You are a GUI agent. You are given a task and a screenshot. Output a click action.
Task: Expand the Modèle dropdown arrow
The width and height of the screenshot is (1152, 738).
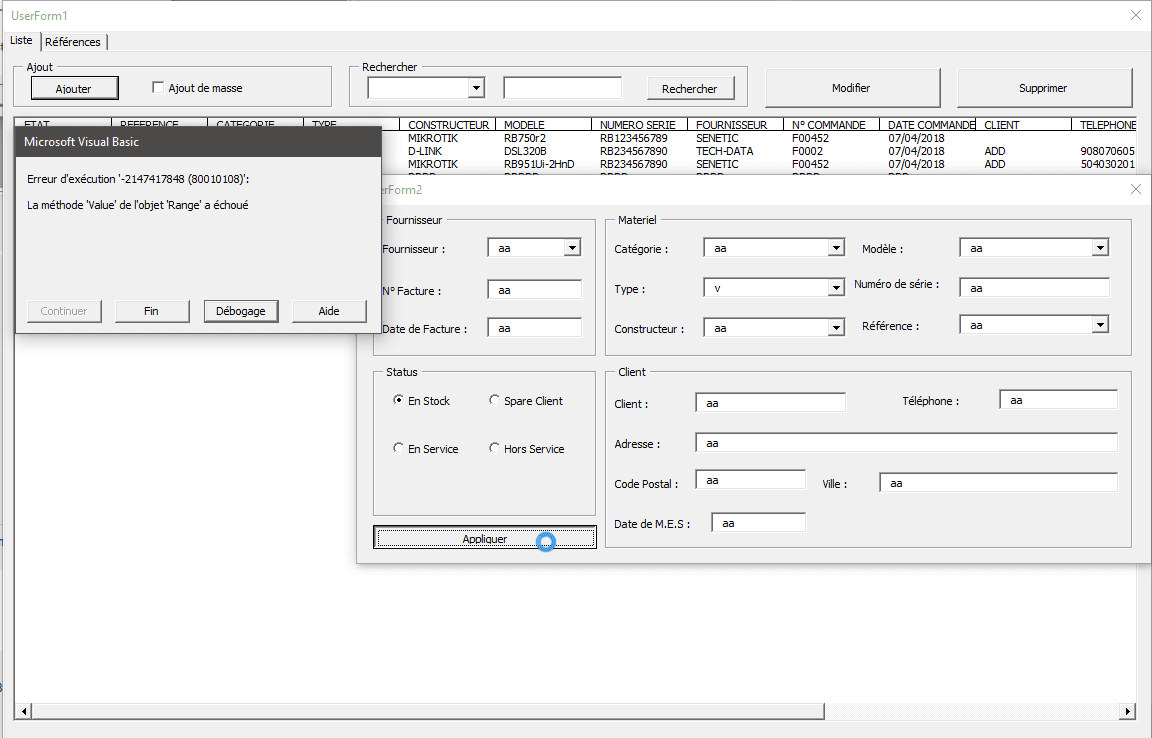(1100, 248)
